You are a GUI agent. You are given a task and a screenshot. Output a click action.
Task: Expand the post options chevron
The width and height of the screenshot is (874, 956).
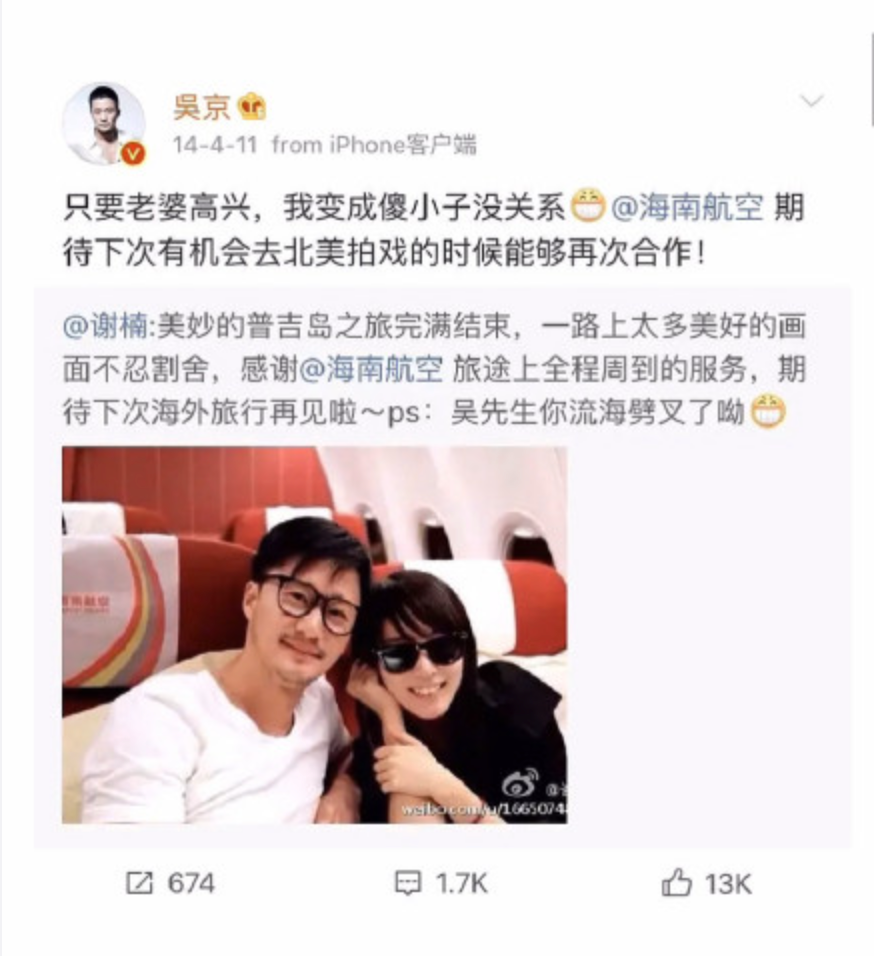tap(811, 101)
